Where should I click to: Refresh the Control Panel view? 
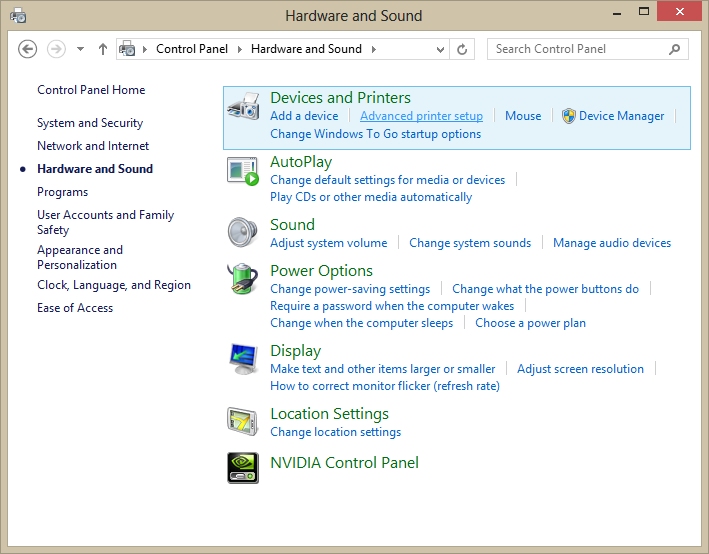(x=462, y=49)
